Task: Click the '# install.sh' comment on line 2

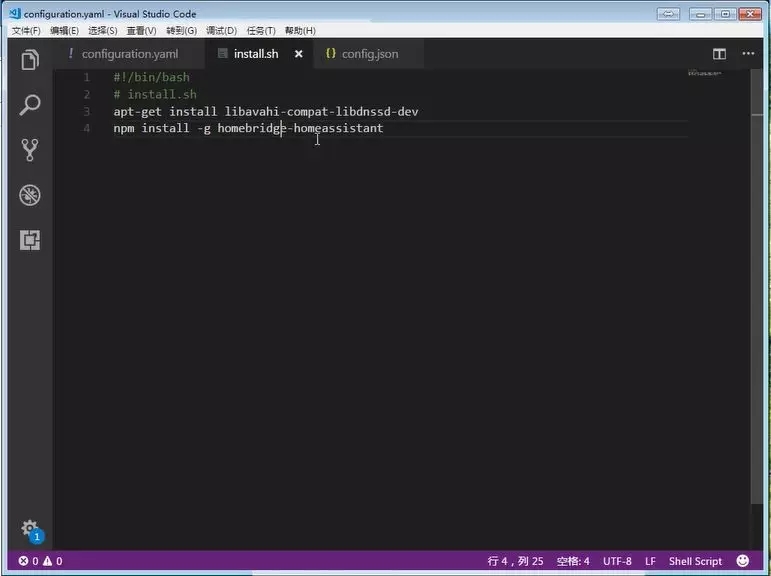Action: (155, 94)
